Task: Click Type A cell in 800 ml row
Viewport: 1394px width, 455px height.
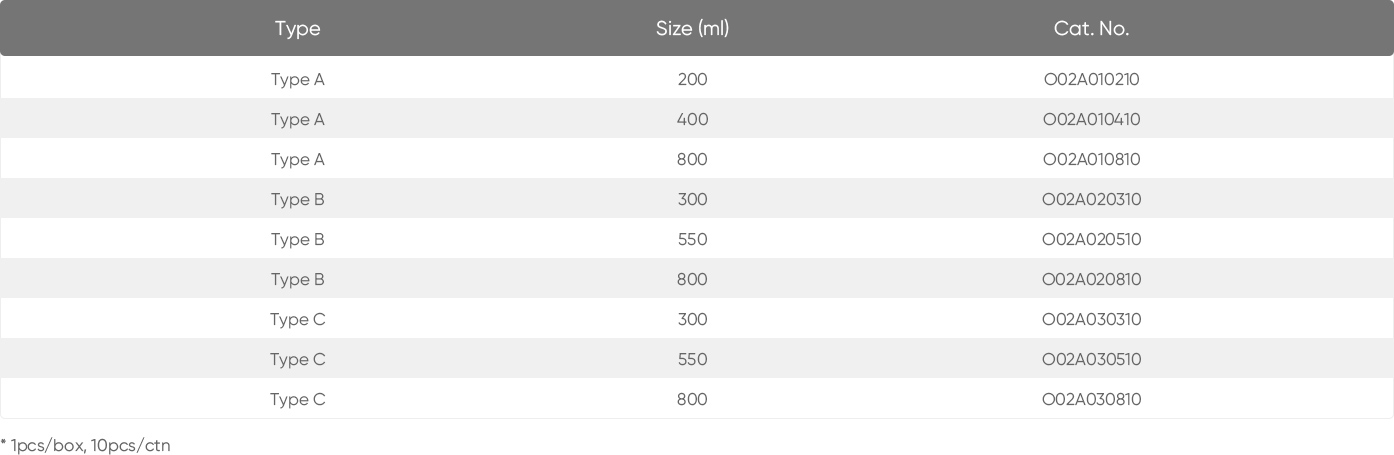Action: (x=297, y=160)
